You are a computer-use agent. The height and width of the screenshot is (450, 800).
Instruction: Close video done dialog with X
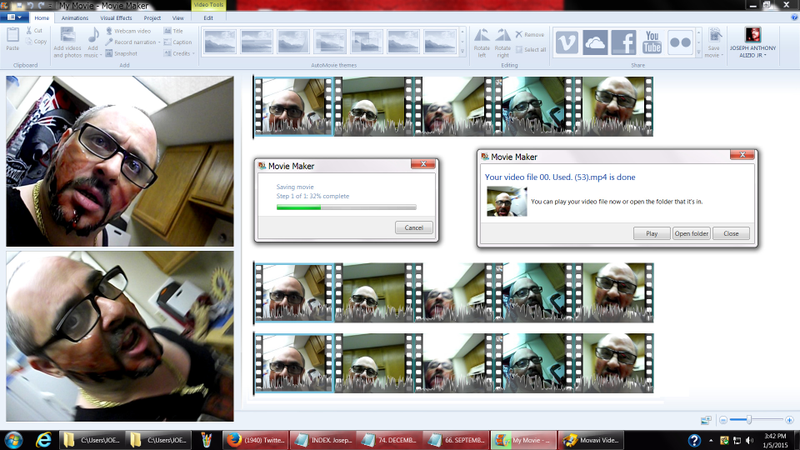[742, 155]
